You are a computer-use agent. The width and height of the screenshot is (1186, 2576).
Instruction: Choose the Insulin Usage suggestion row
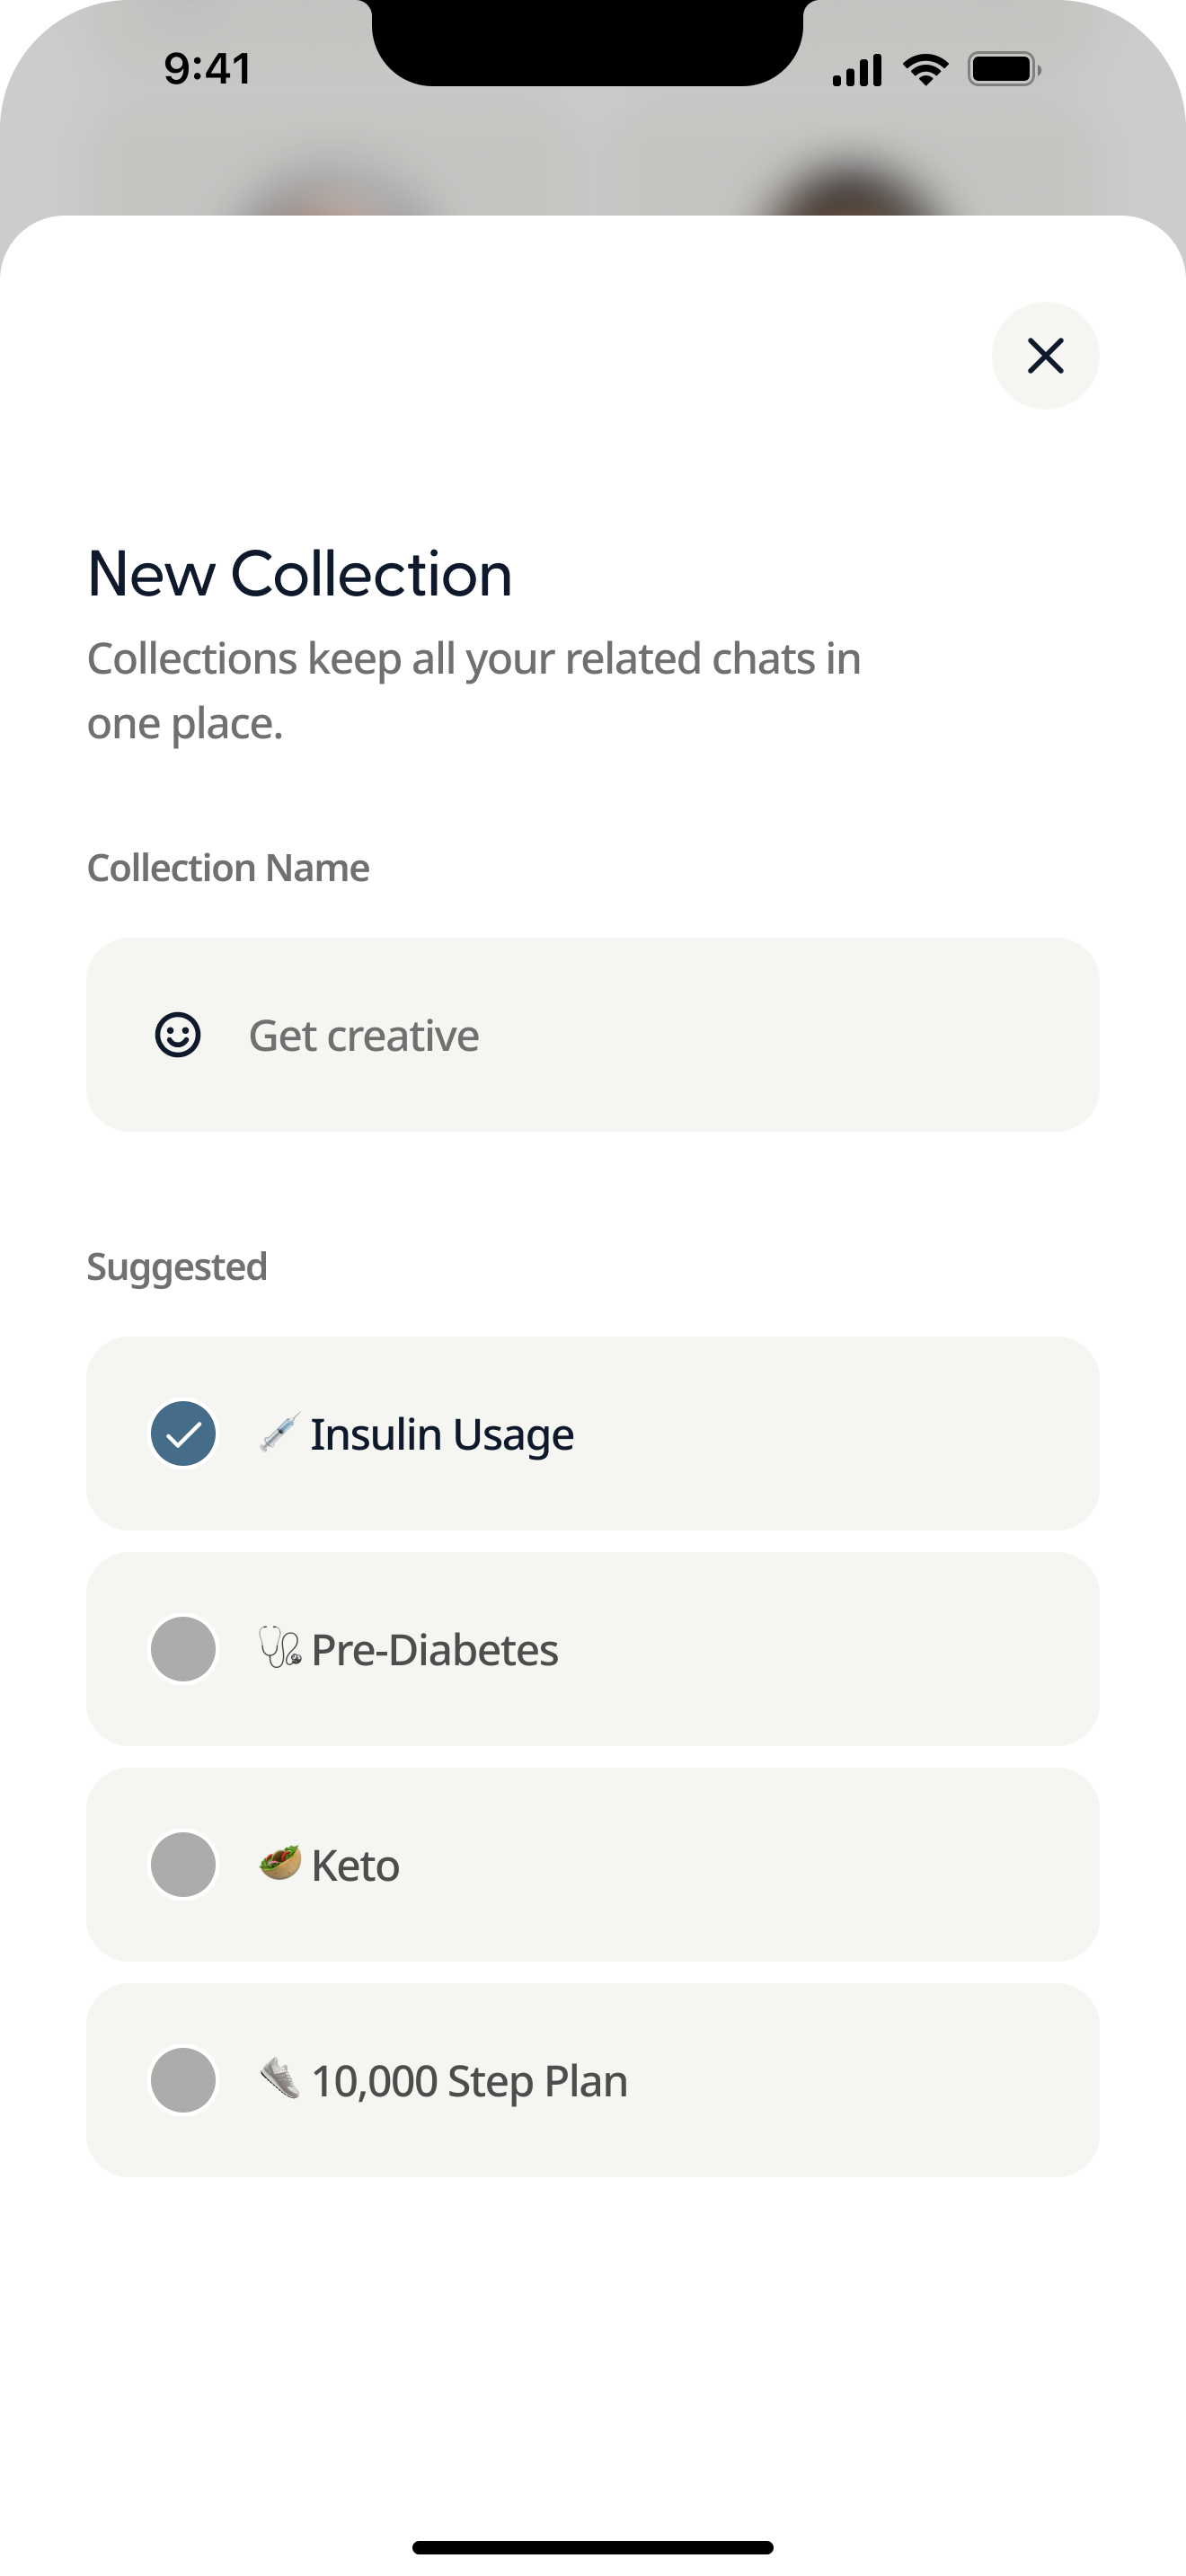pyautogui.click(x=593, y=1434)
